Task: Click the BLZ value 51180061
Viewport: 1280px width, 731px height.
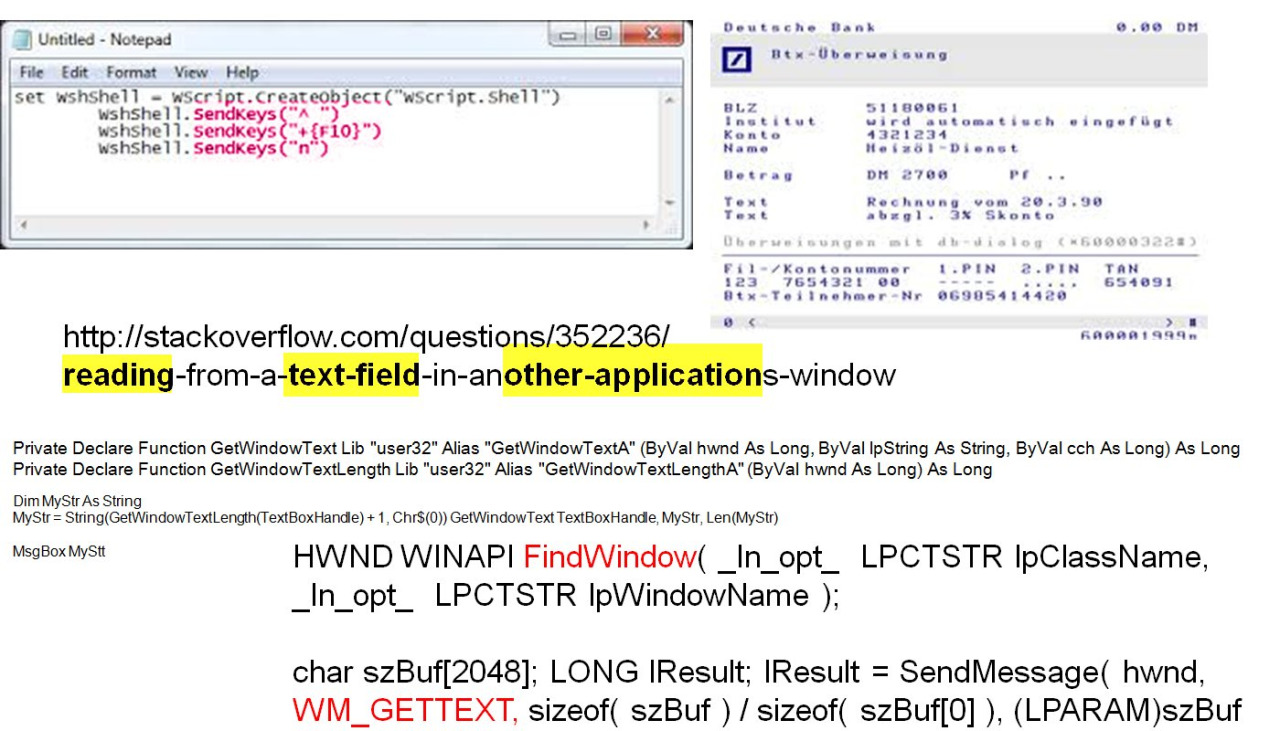Action: pos(912,107)
